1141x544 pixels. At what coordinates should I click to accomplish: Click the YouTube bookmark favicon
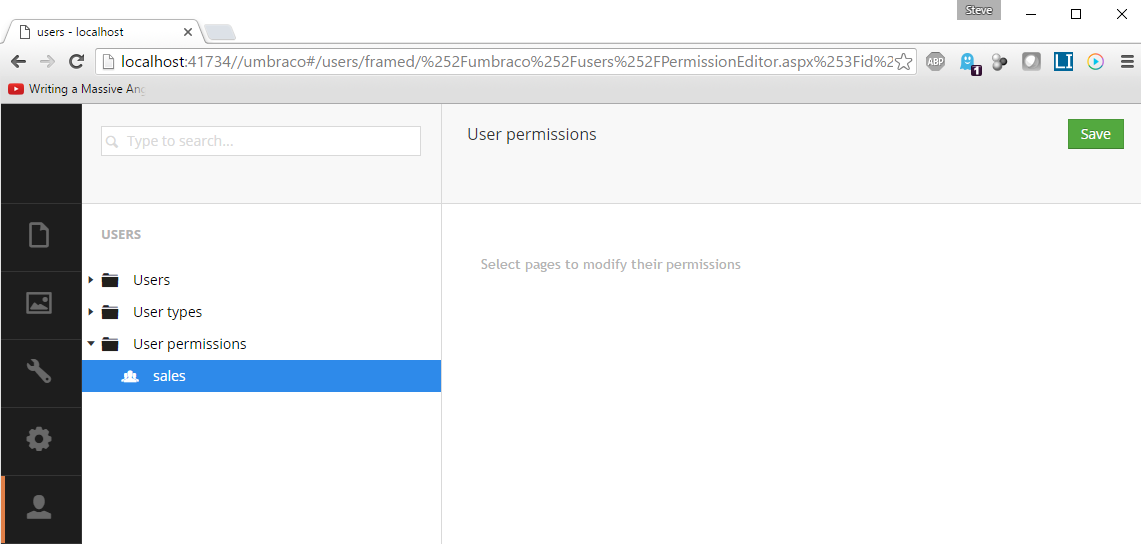(x=16, y=89)
